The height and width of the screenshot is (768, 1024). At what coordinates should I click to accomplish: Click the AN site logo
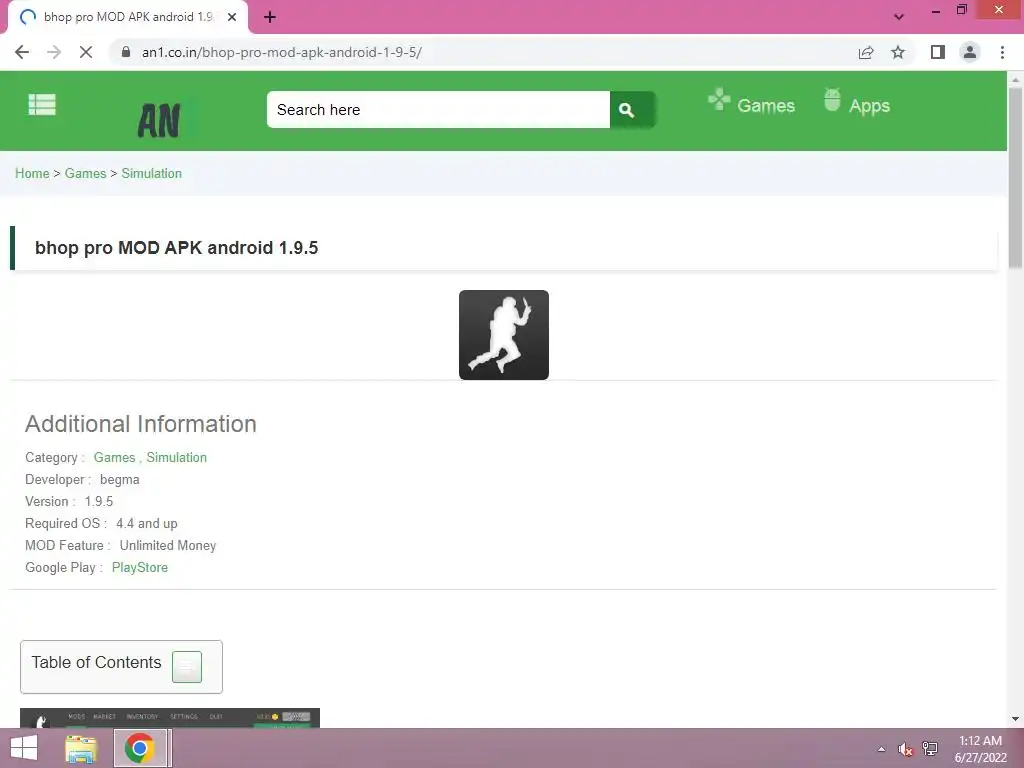pos(159,121)
